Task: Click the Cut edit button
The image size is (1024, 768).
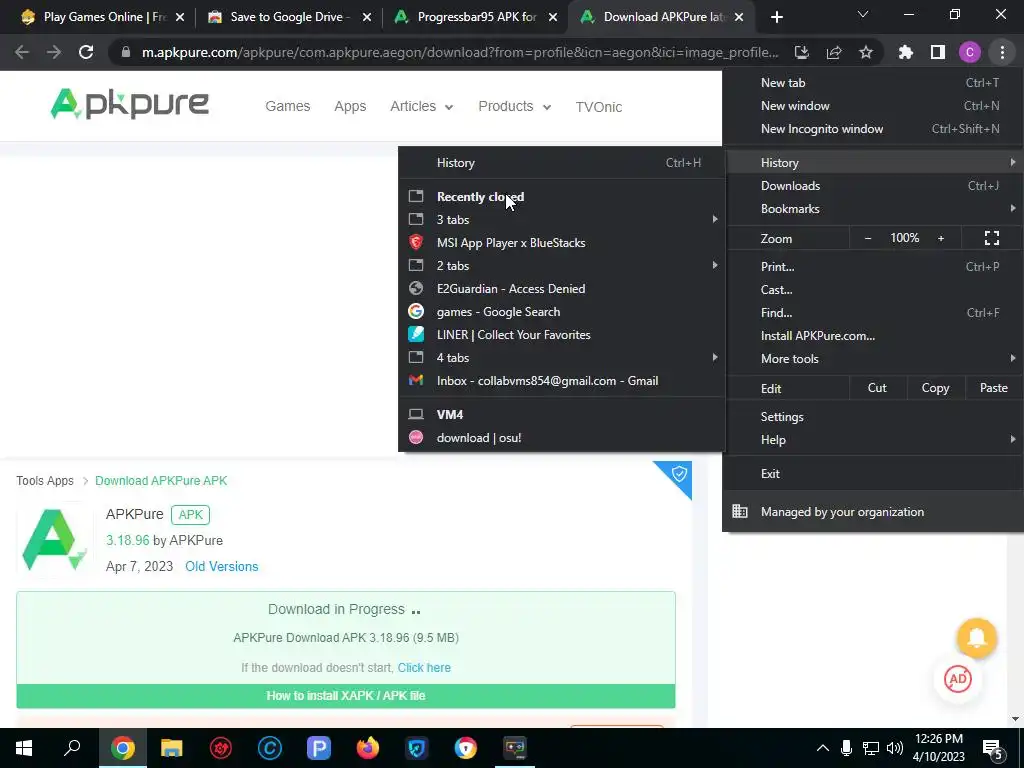Action: pos(877,388)
